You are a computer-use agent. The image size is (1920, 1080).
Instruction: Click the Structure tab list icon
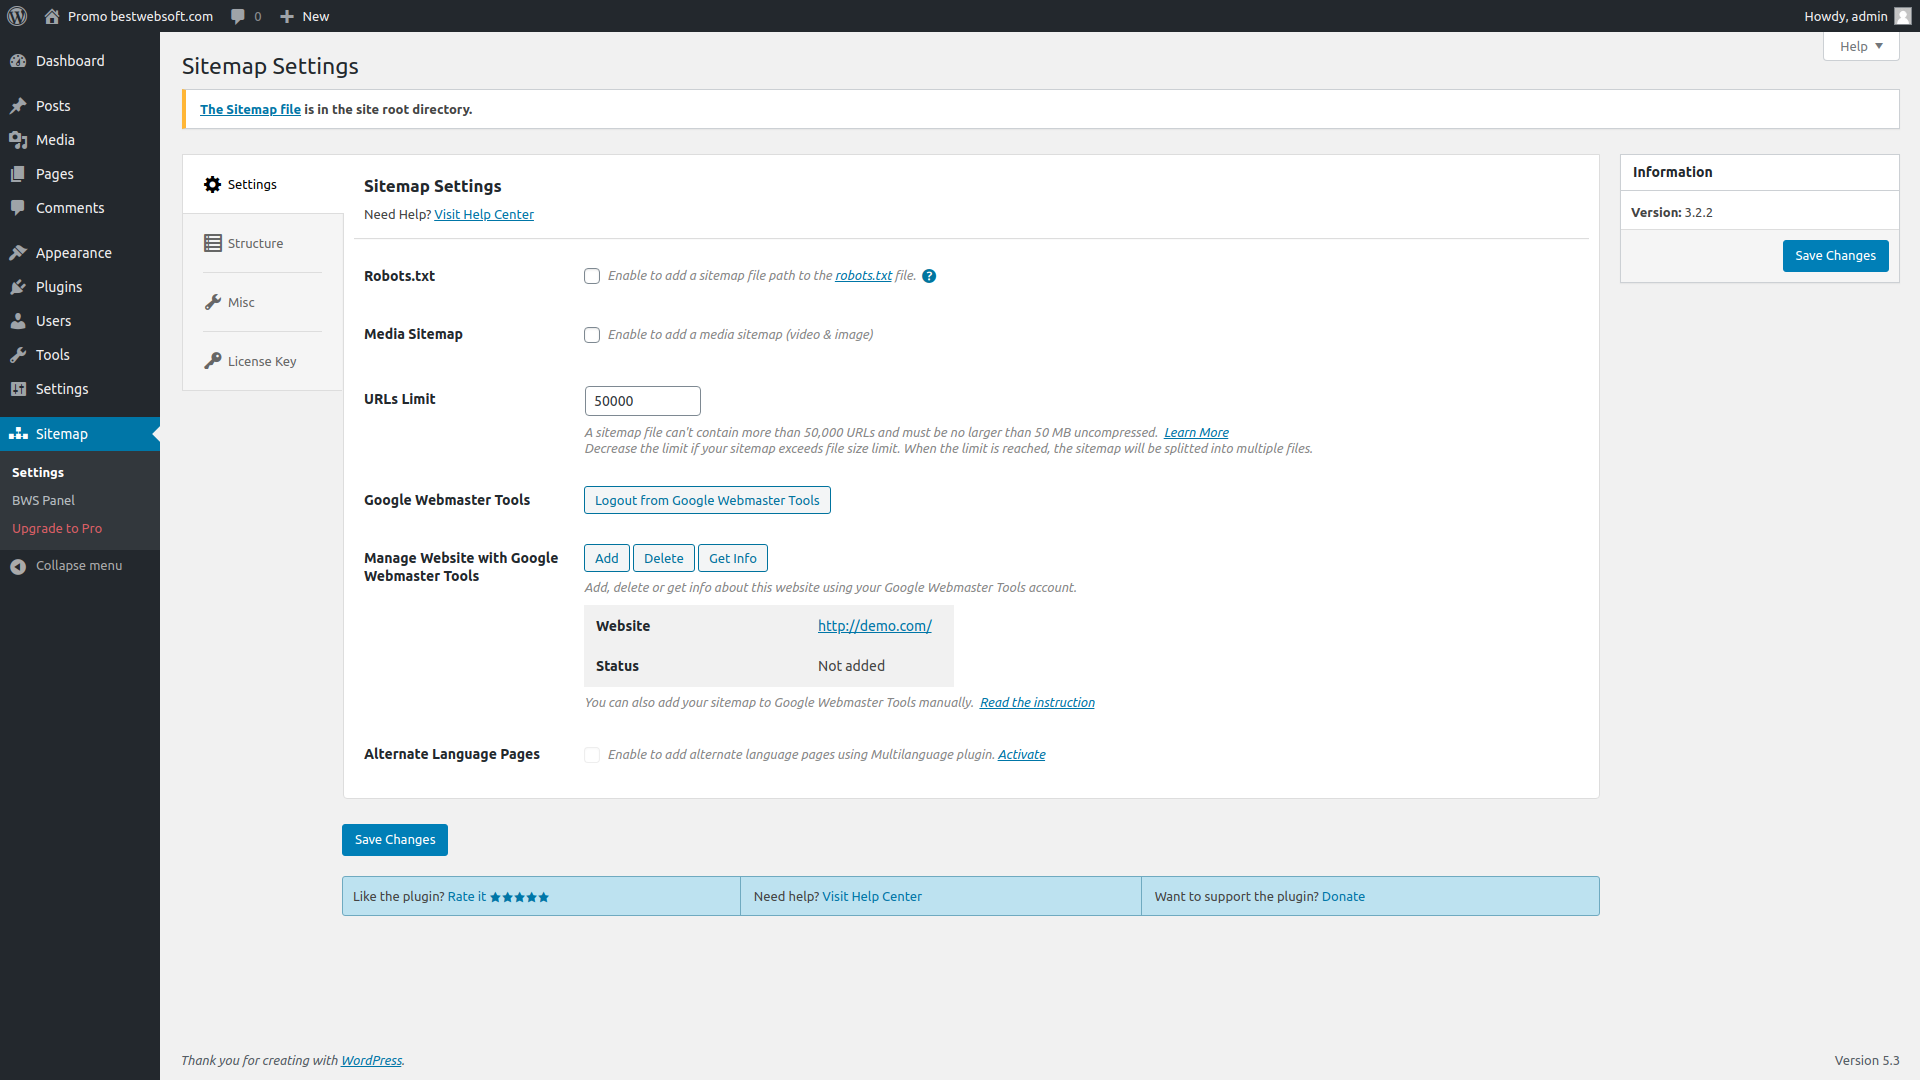click(213, 243)
